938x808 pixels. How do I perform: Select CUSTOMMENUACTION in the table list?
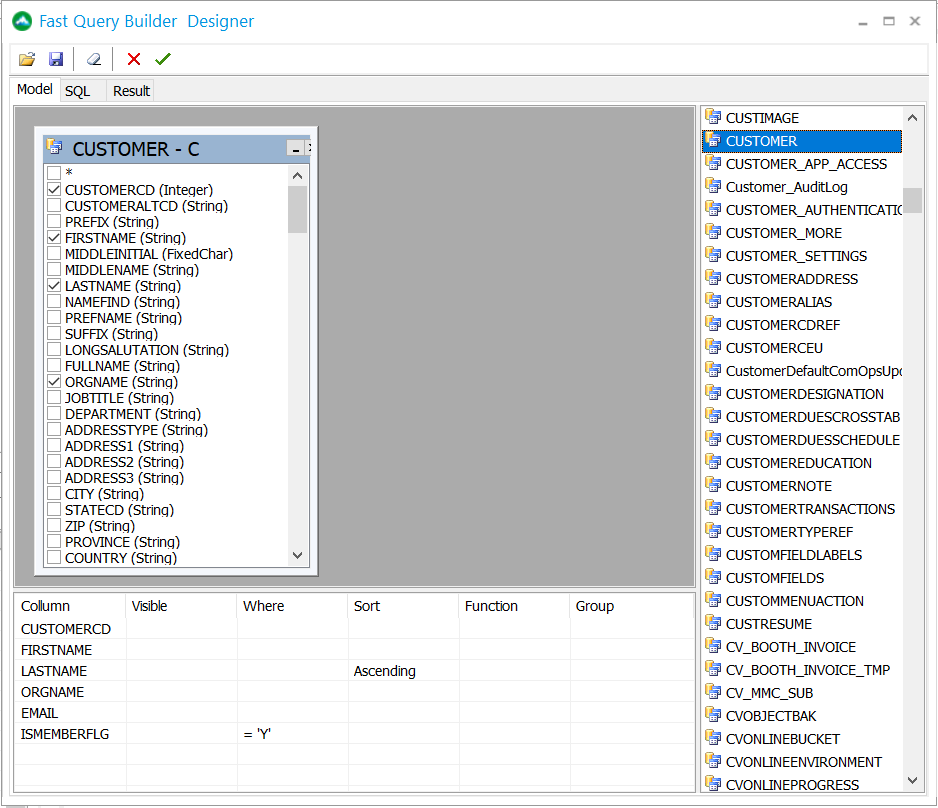click(x=802, y=601)
